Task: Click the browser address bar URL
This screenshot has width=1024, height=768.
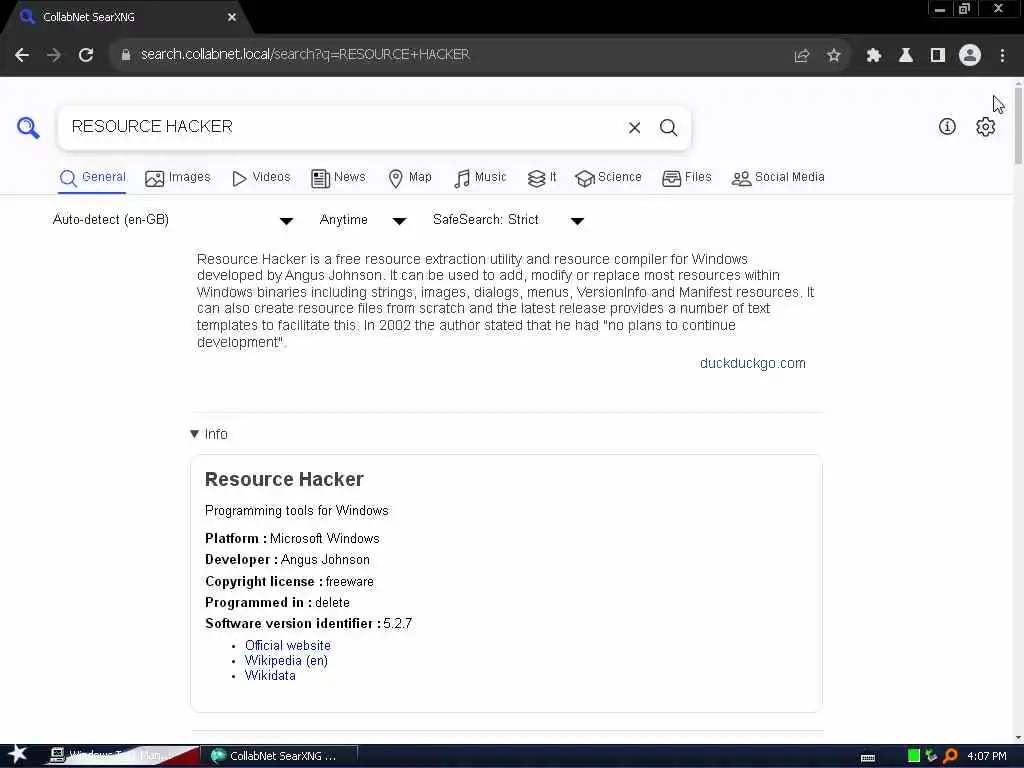Action: [x=305, y=55]
